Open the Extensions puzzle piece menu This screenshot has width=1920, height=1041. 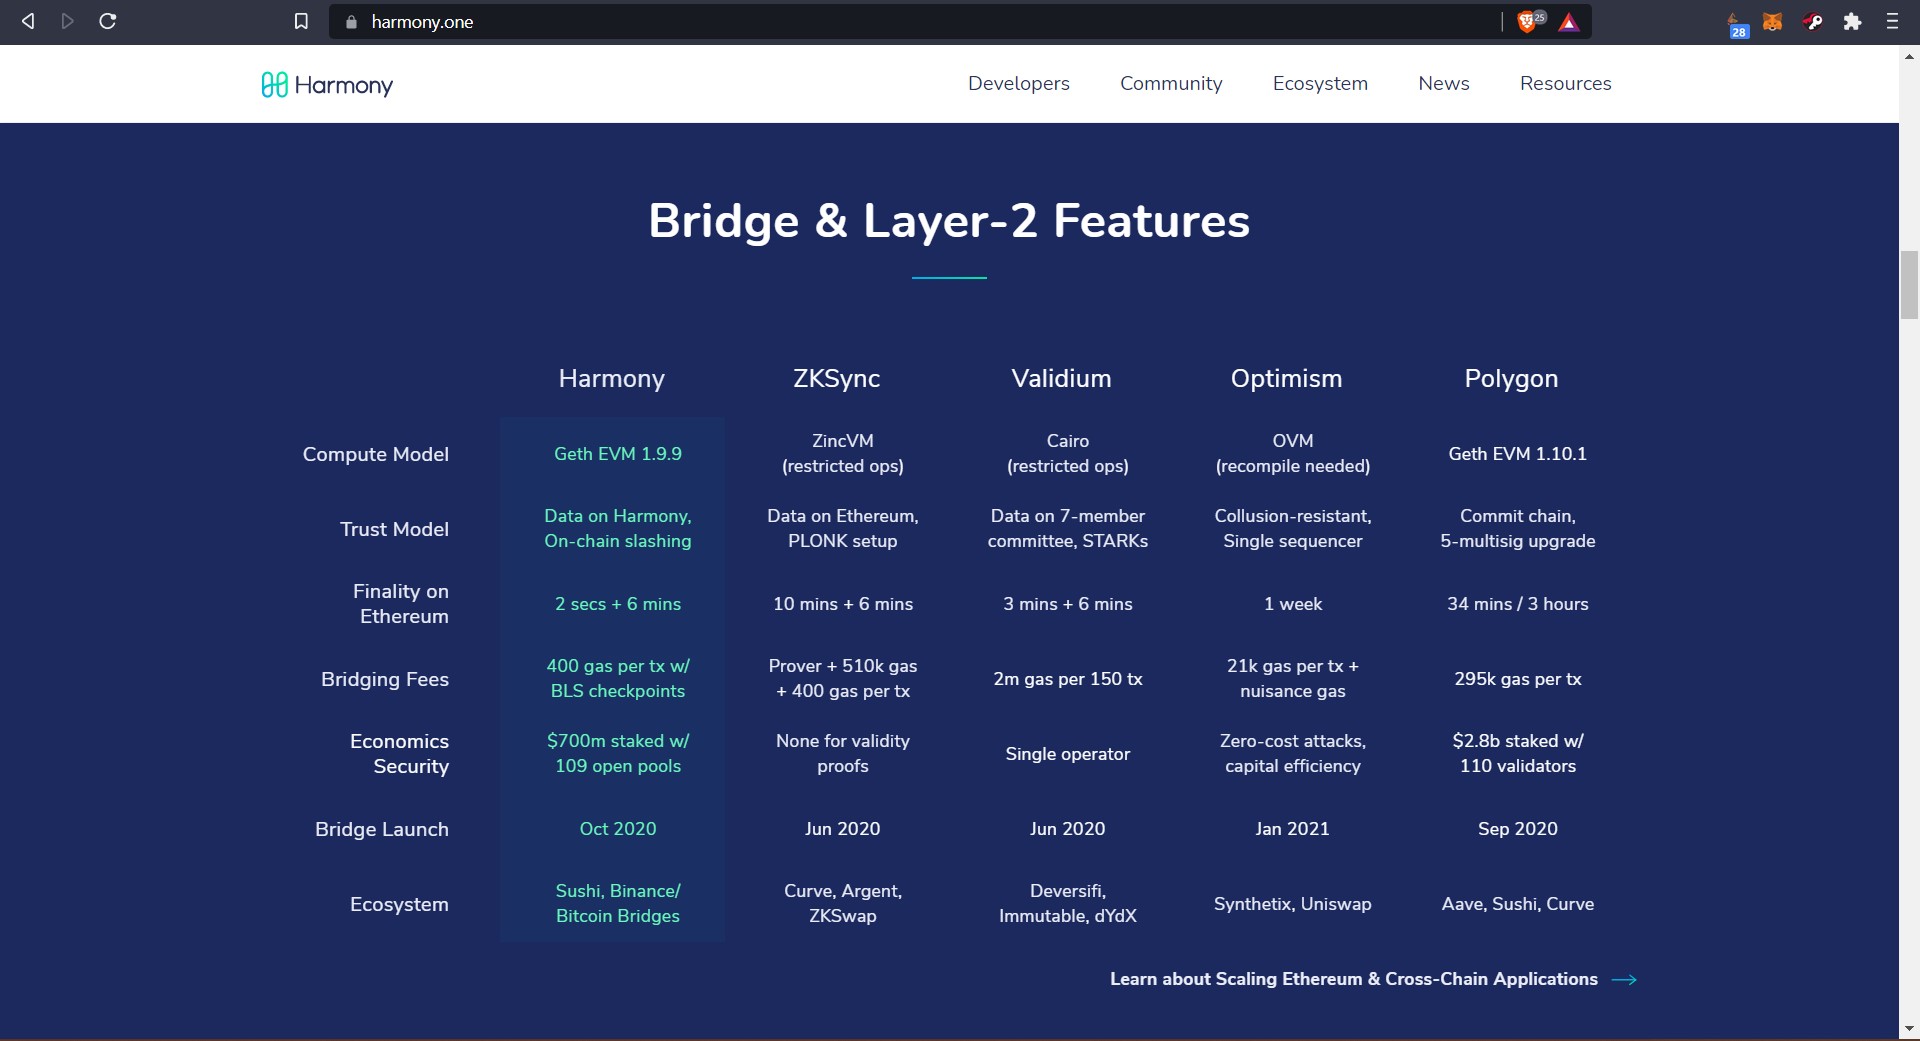[1853, 21]
